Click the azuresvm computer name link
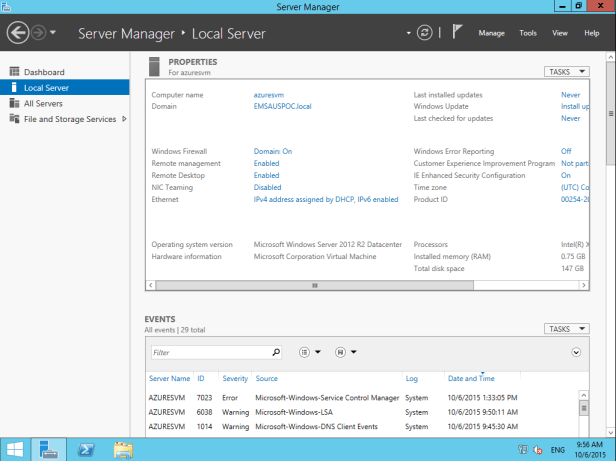 tap(270, 94)
